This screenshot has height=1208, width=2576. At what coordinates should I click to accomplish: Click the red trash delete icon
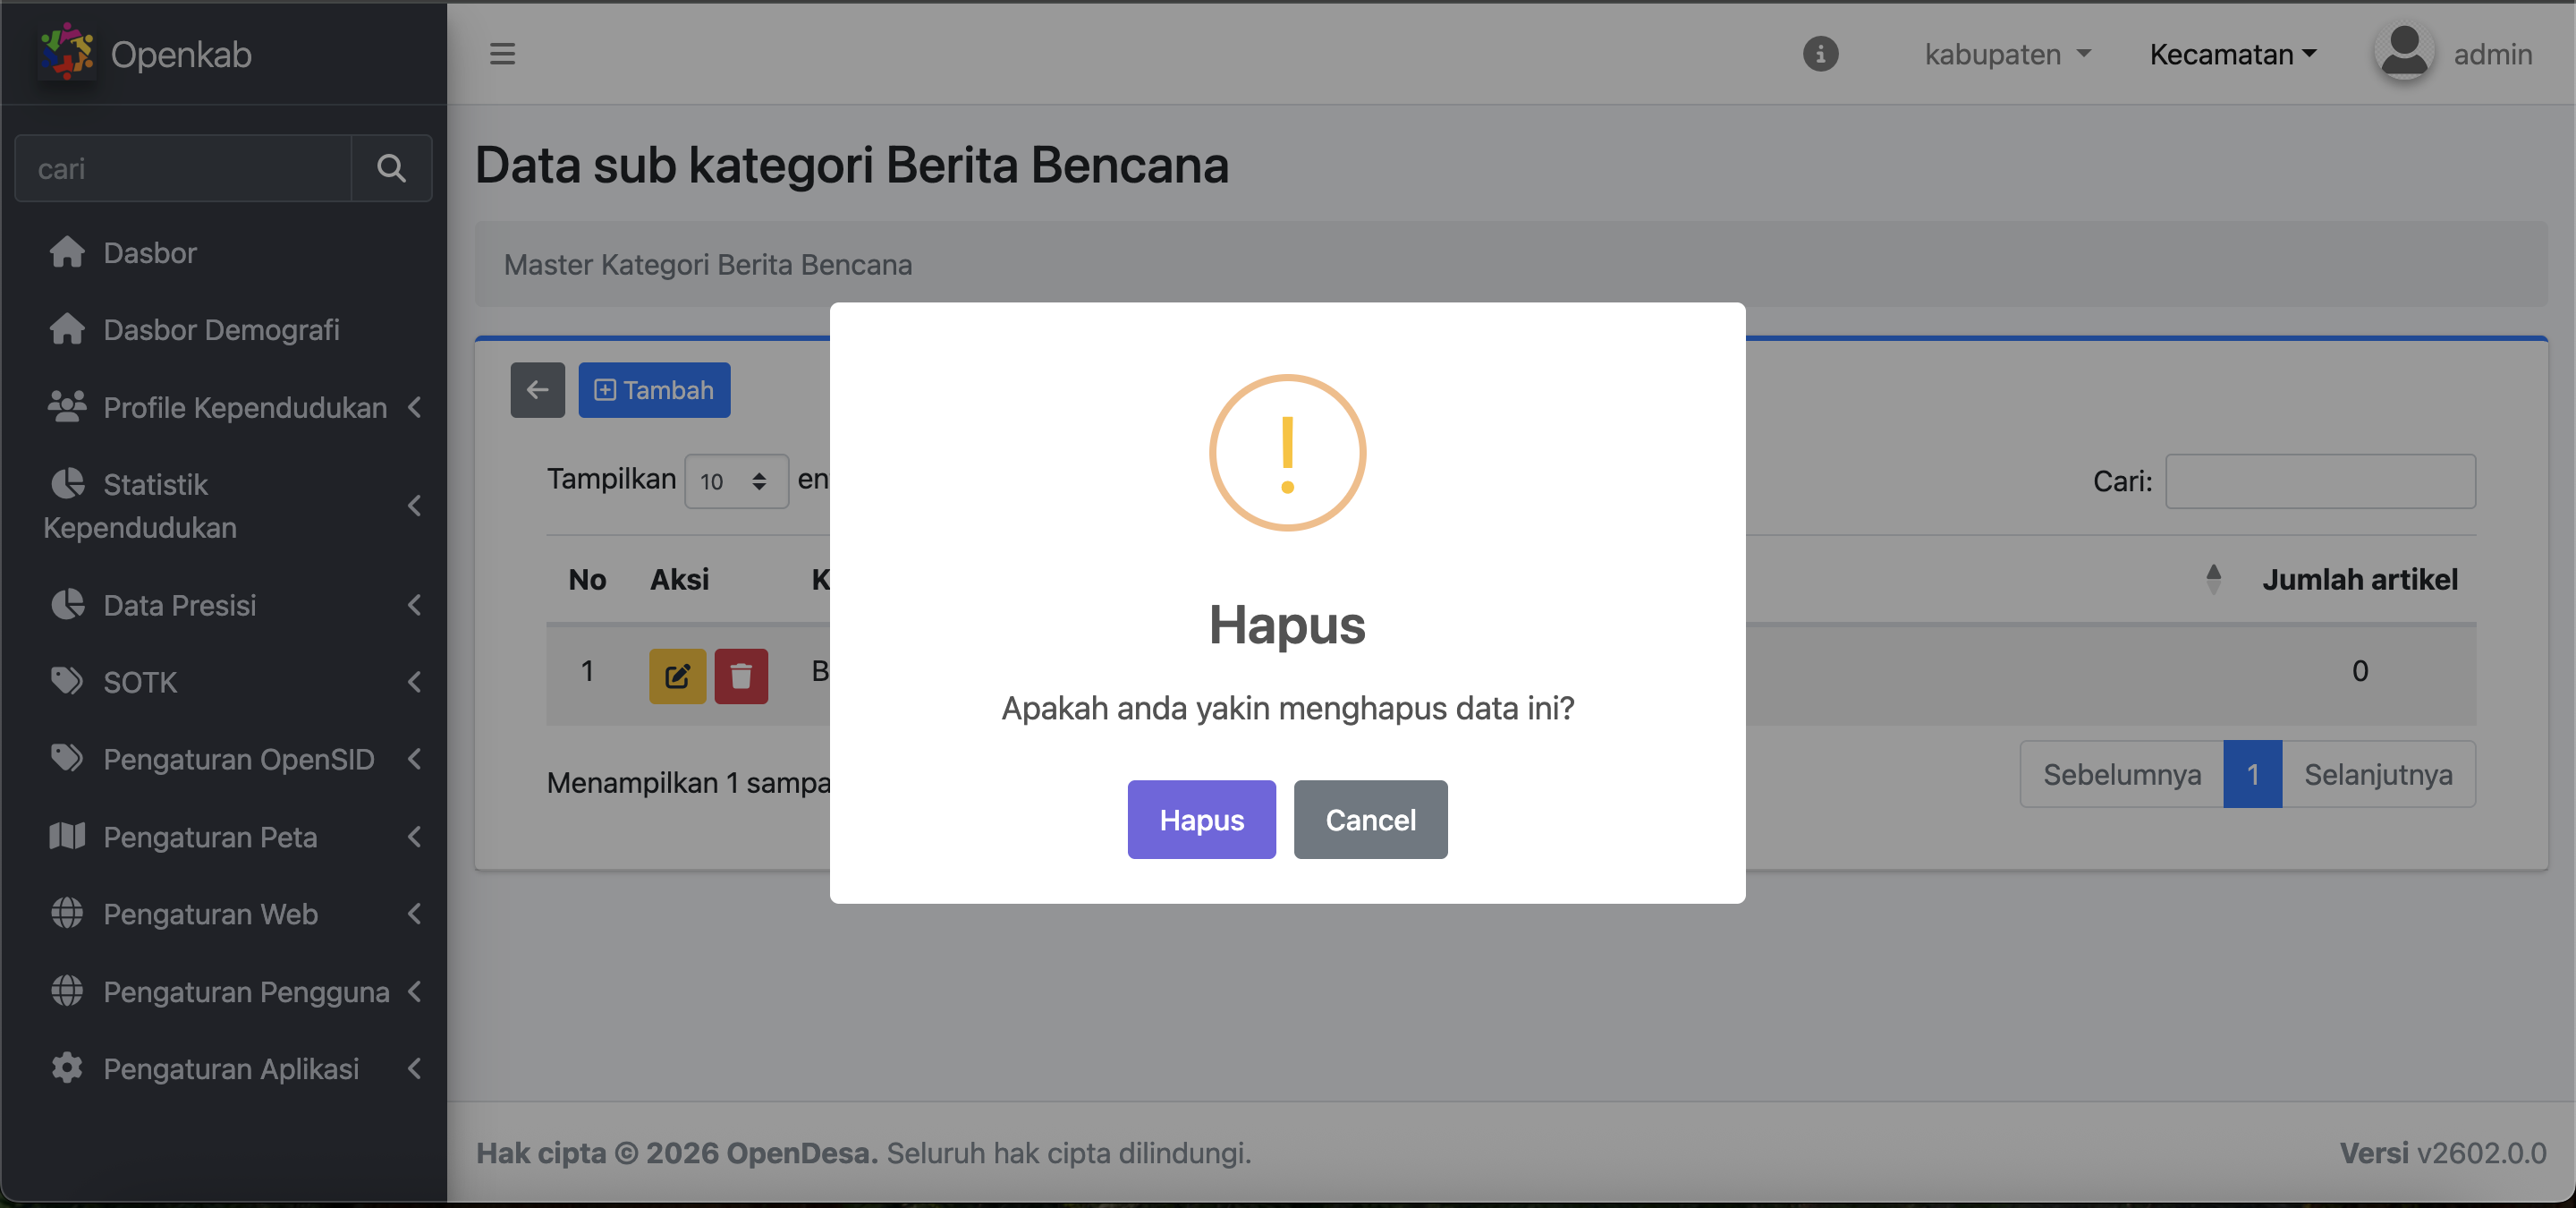point(741,676)
